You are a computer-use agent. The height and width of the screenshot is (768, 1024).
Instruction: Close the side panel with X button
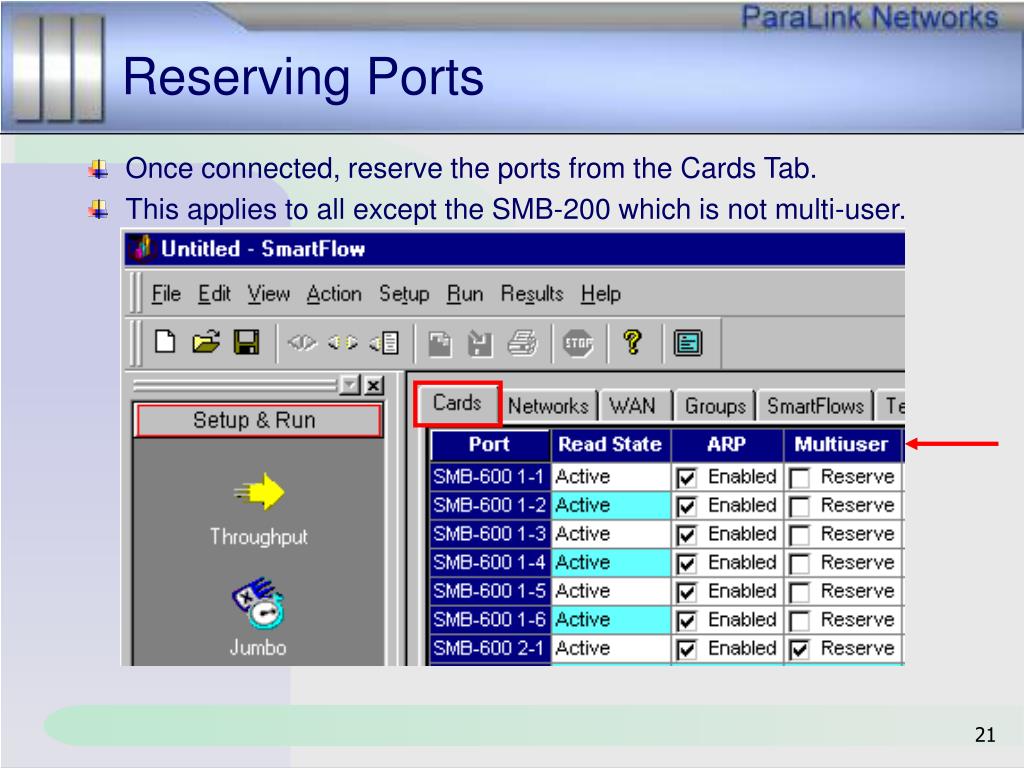pyautogui.click(x=373, y=386)
